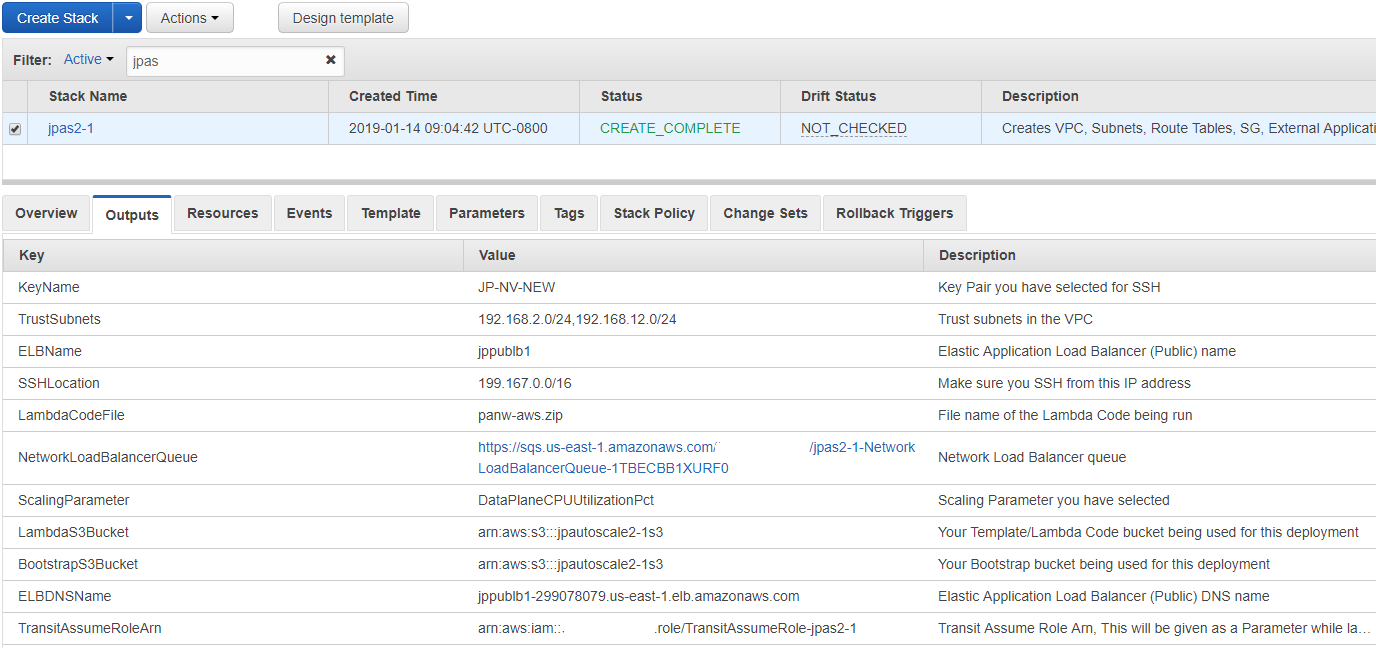Uncheck the jpas2-1 stack checkbox

coord(15,129)
